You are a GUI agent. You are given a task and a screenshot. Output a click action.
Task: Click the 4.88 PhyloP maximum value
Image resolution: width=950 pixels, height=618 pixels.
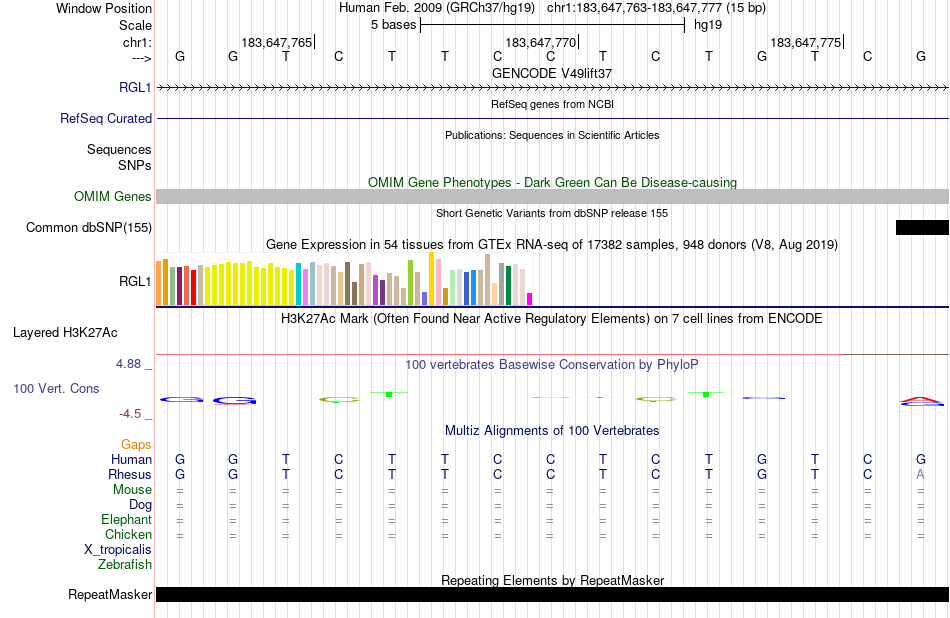[128, 364]
